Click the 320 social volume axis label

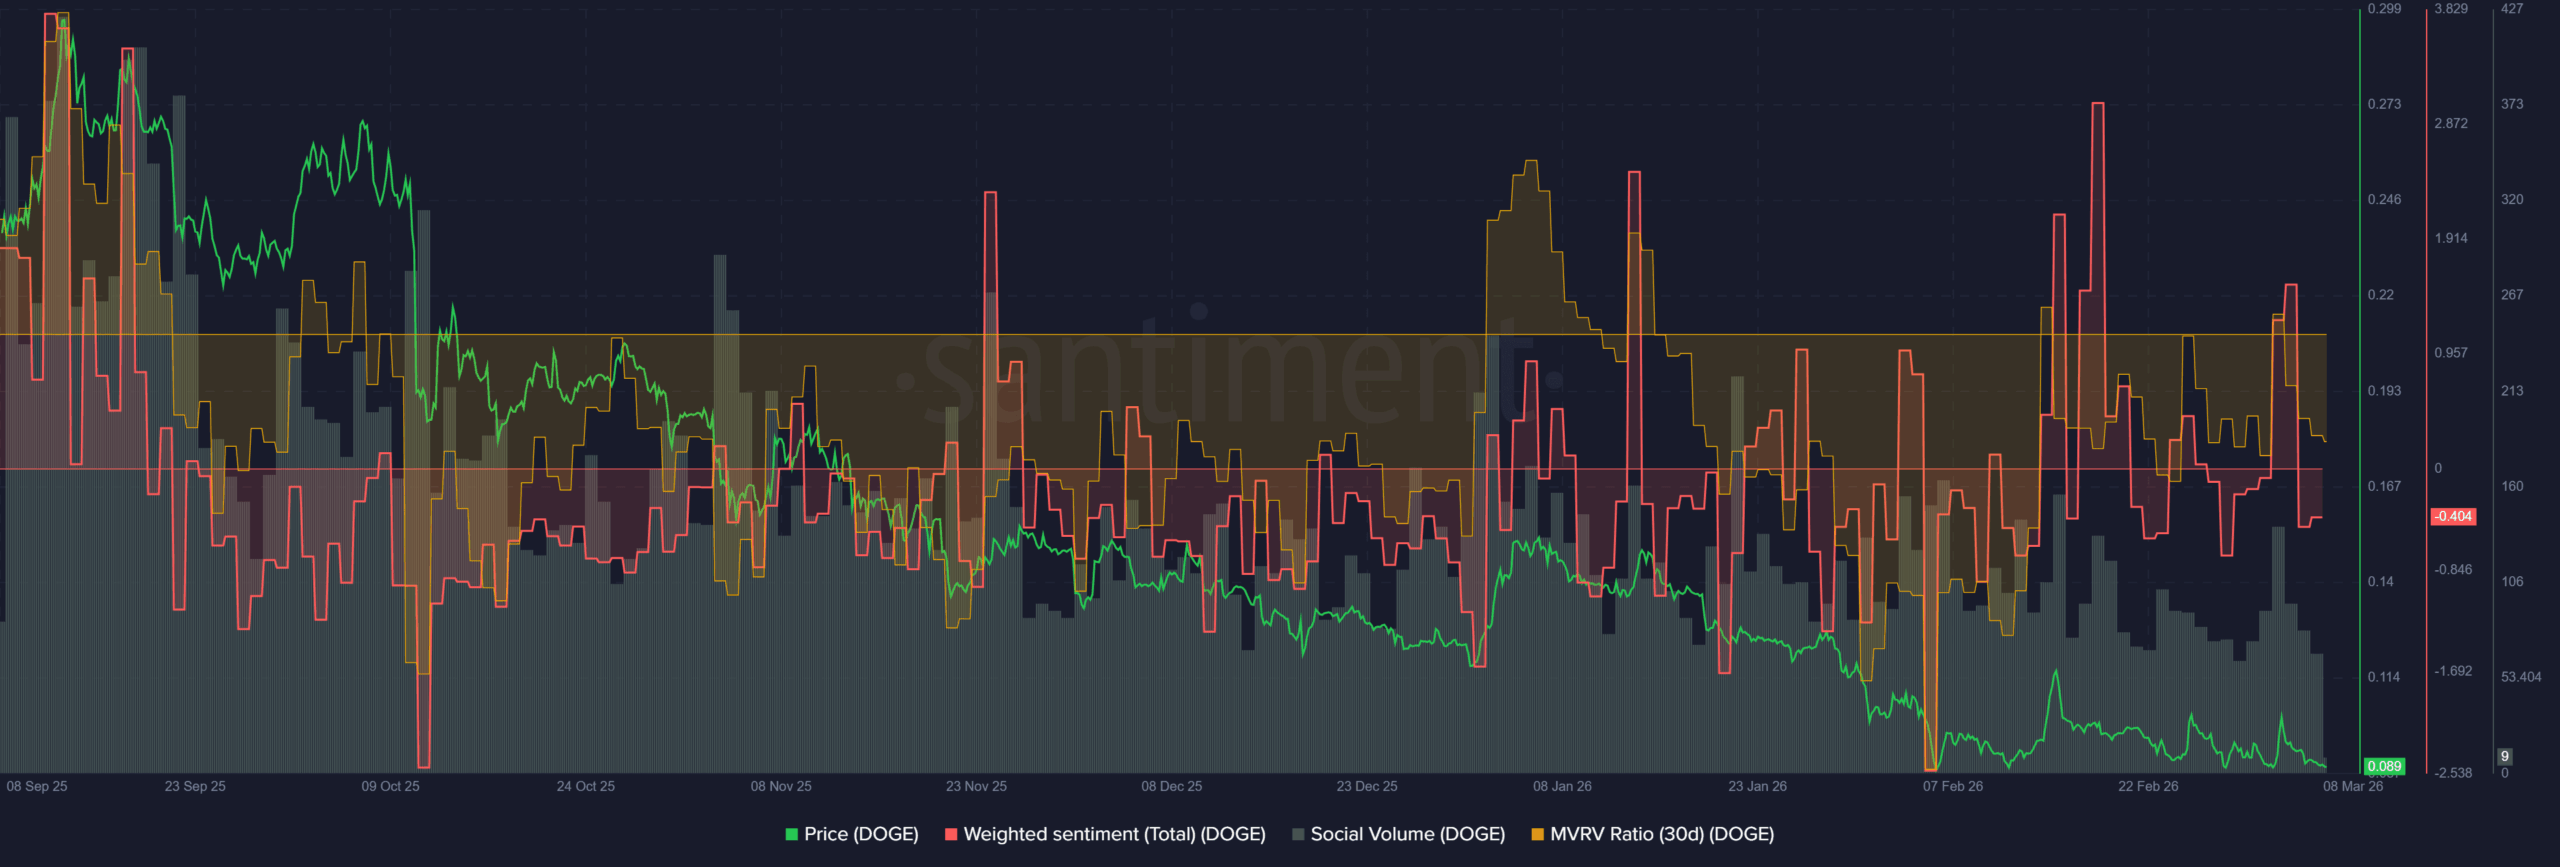[2512, 200]
